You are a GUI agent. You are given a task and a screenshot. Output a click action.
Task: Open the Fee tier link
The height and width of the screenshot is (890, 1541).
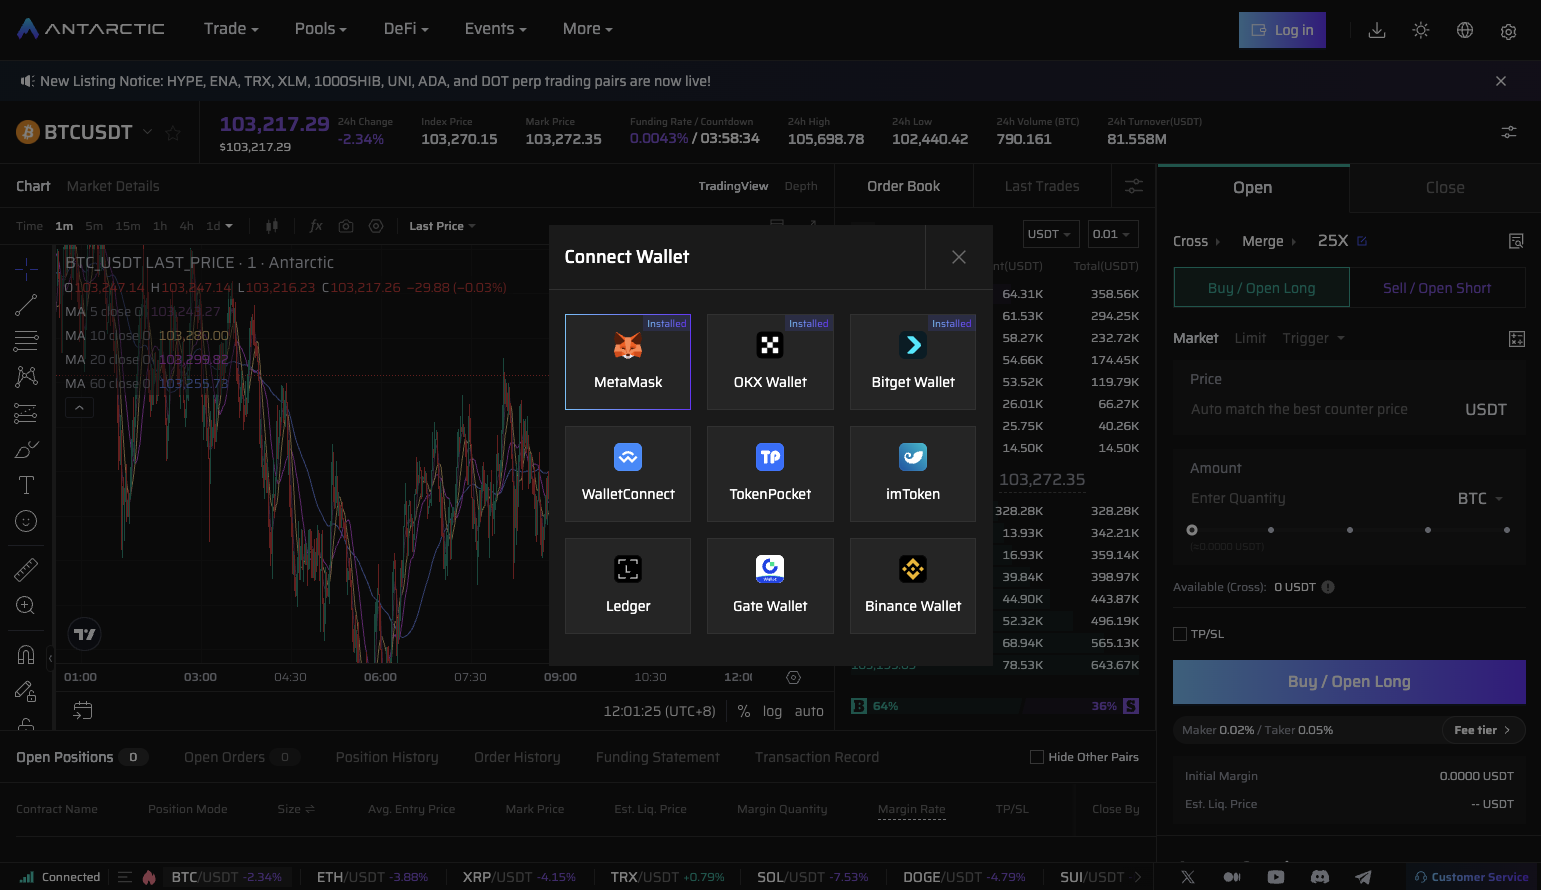tap(1482, 730)
